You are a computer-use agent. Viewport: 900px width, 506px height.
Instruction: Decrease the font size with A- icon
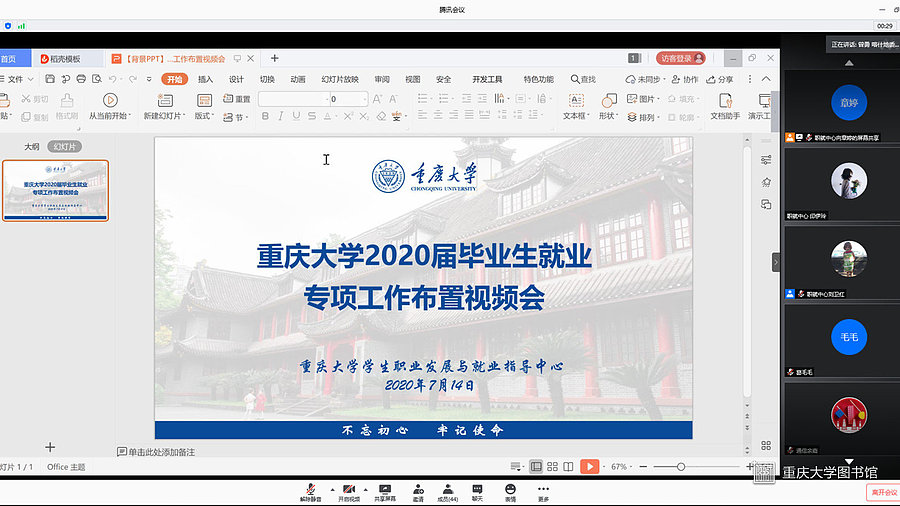click(x=393, y=99)
